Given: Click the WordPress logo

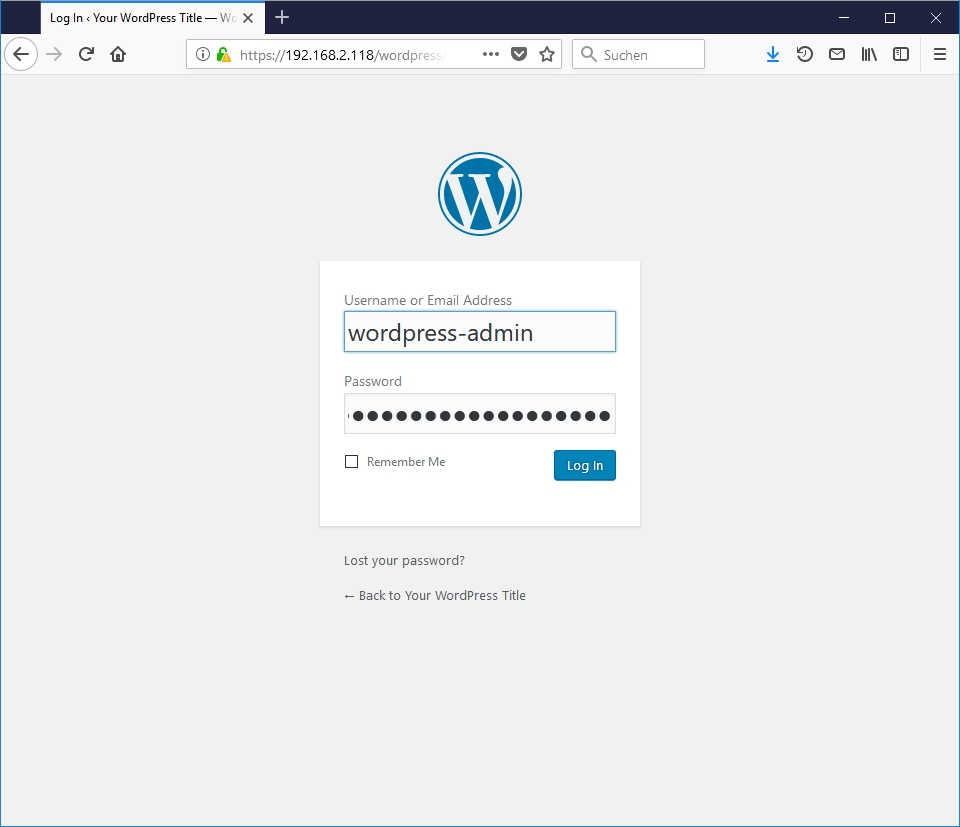Looking at the screenshot, I should coord(480,194).
